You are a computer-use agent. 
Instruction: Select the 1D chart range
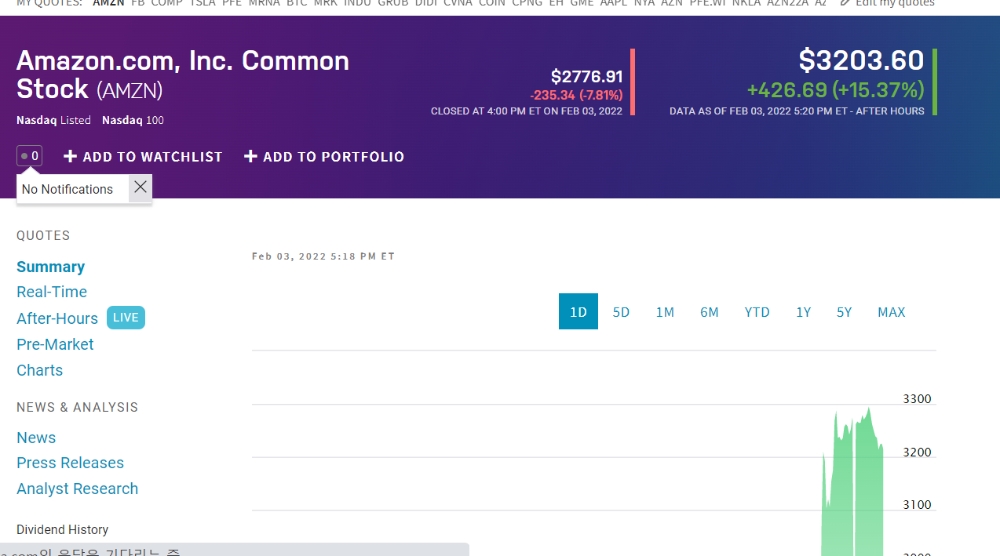coord(578,311)
